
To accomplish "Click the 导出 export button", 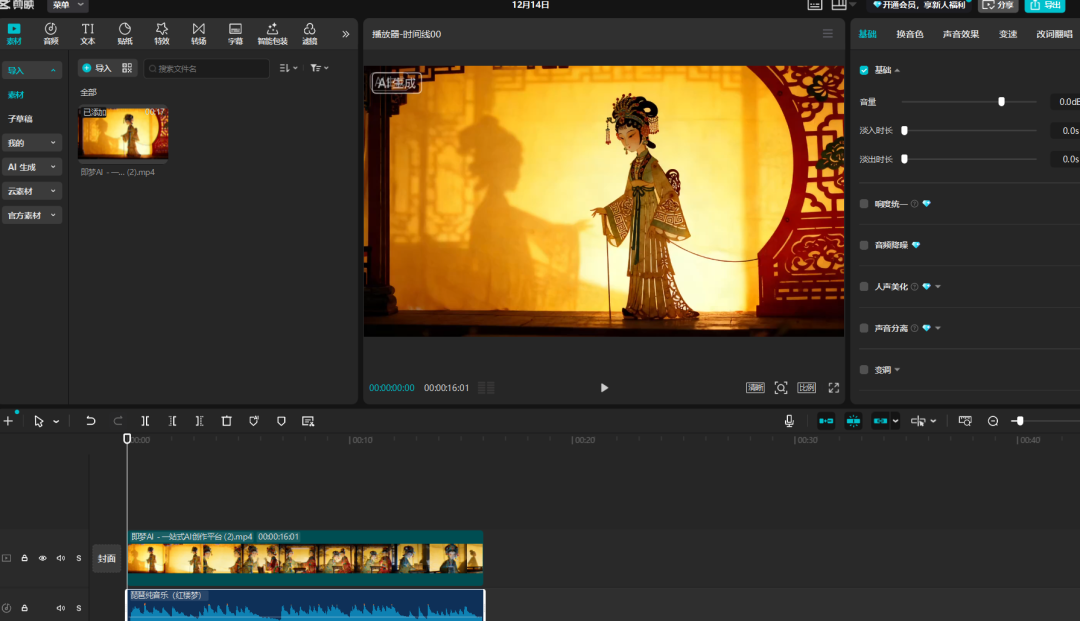I will point(1045,5).
